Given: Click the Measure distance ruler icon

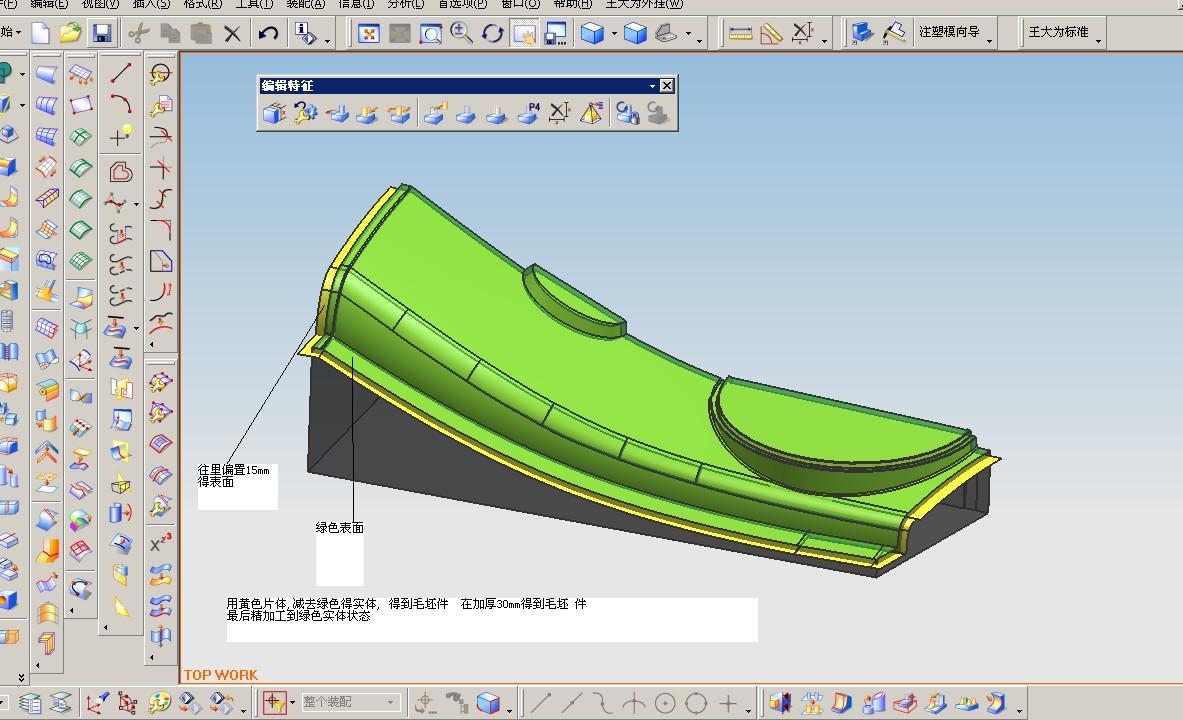Looking at the screenshot, I should tap(740, 34).
